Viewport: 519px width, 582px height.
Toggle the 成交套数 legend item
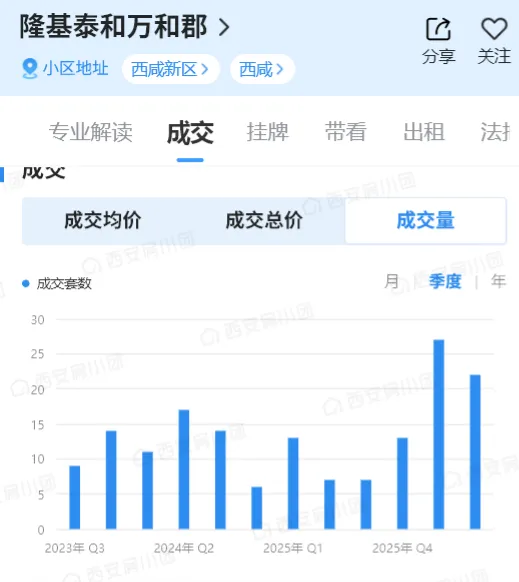pyautogui.click(x=57, y=284)
